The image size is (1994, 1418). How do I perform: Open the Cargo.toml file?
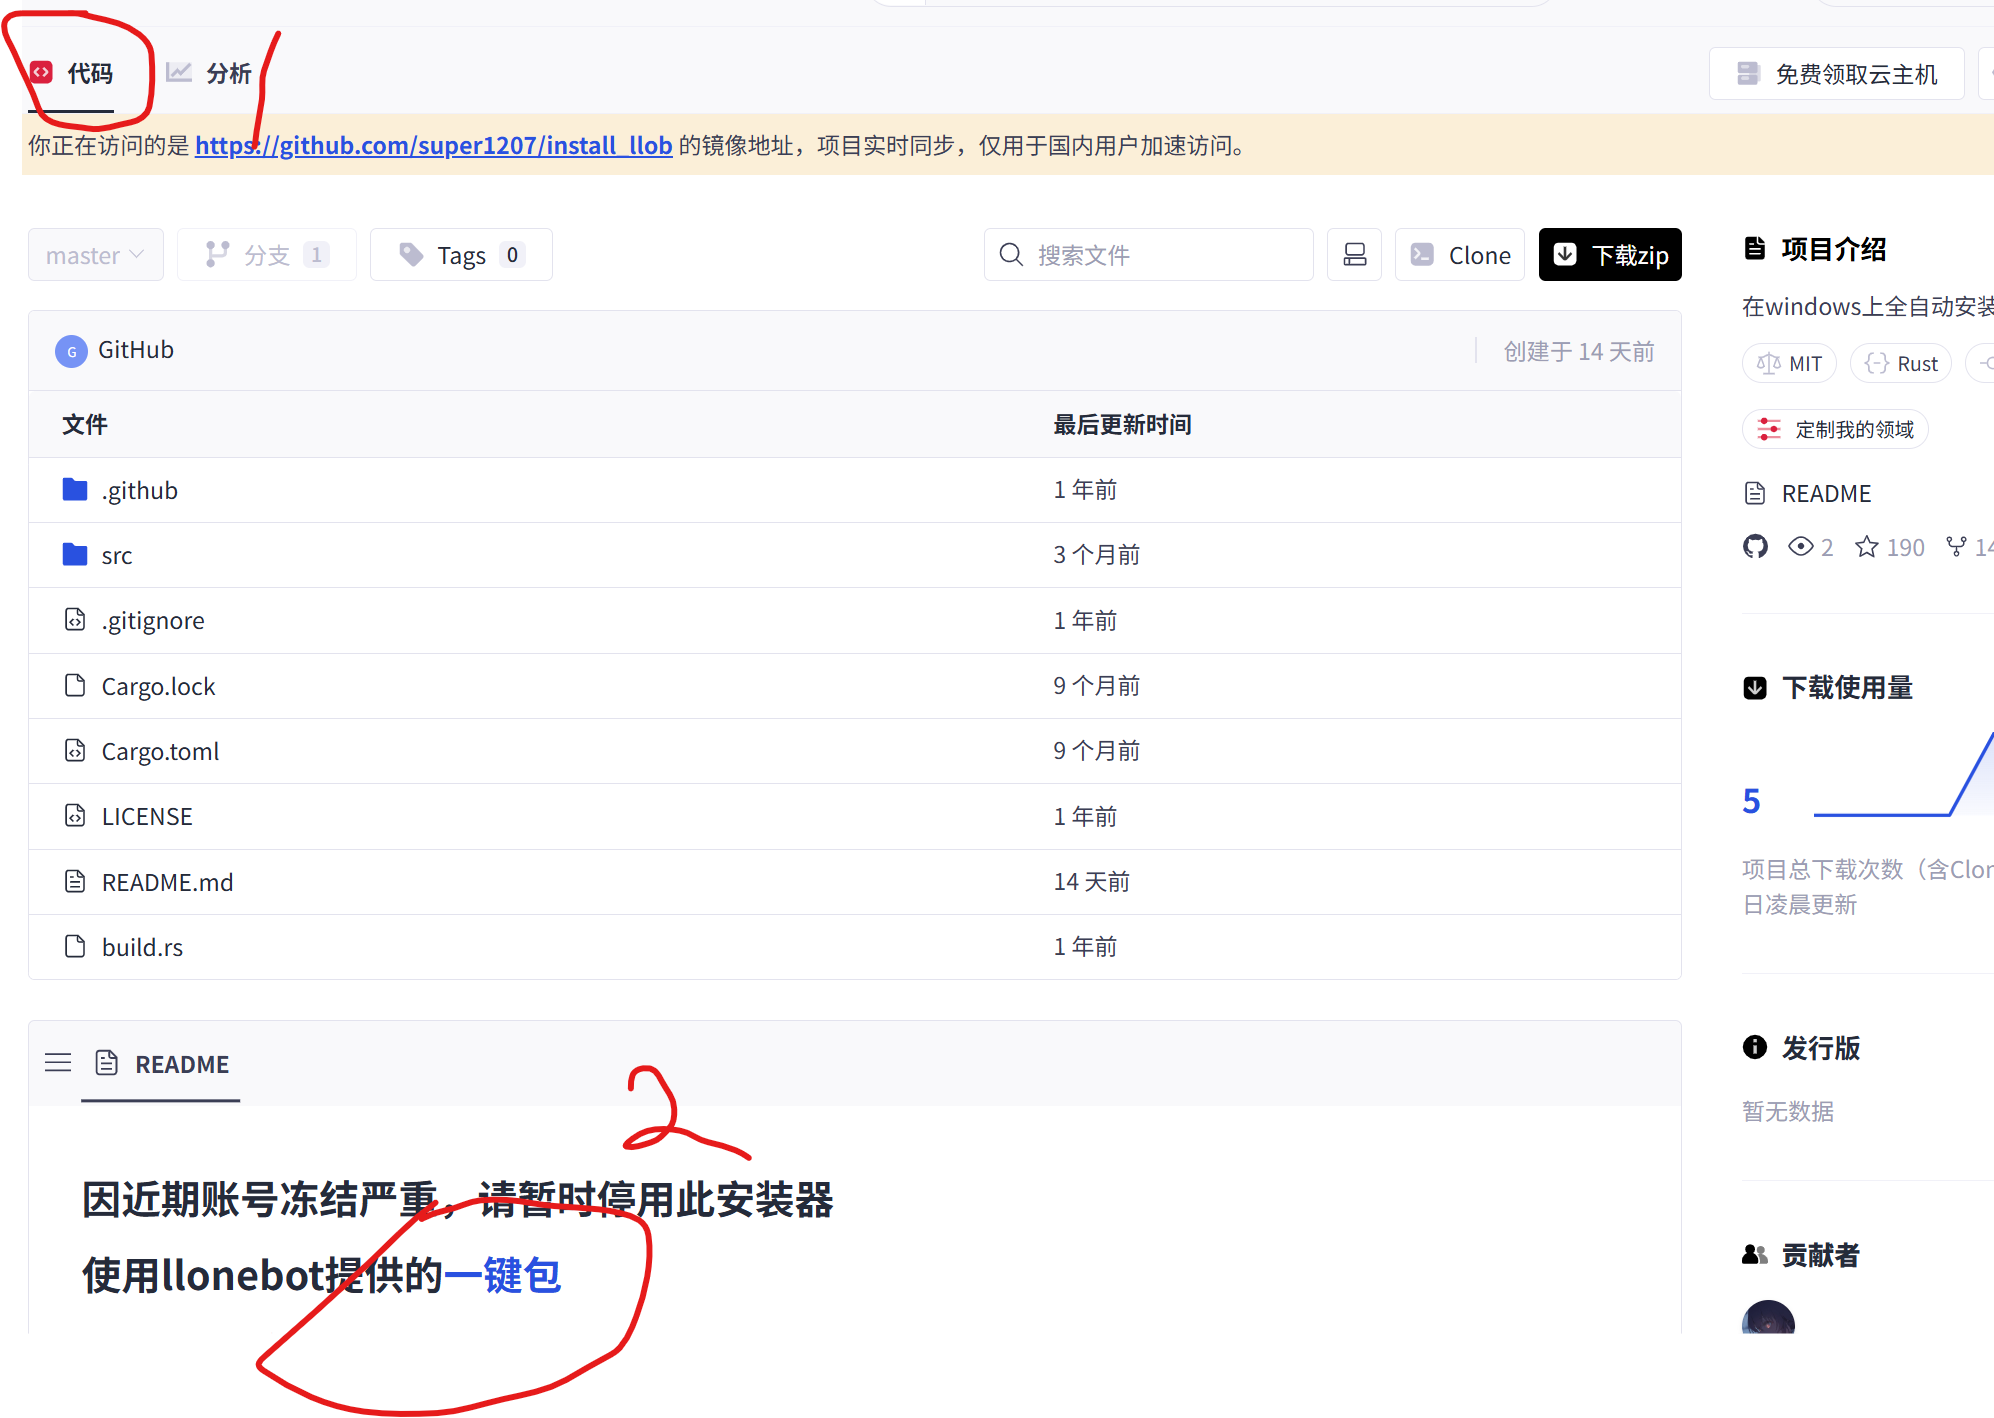[160, 751]
